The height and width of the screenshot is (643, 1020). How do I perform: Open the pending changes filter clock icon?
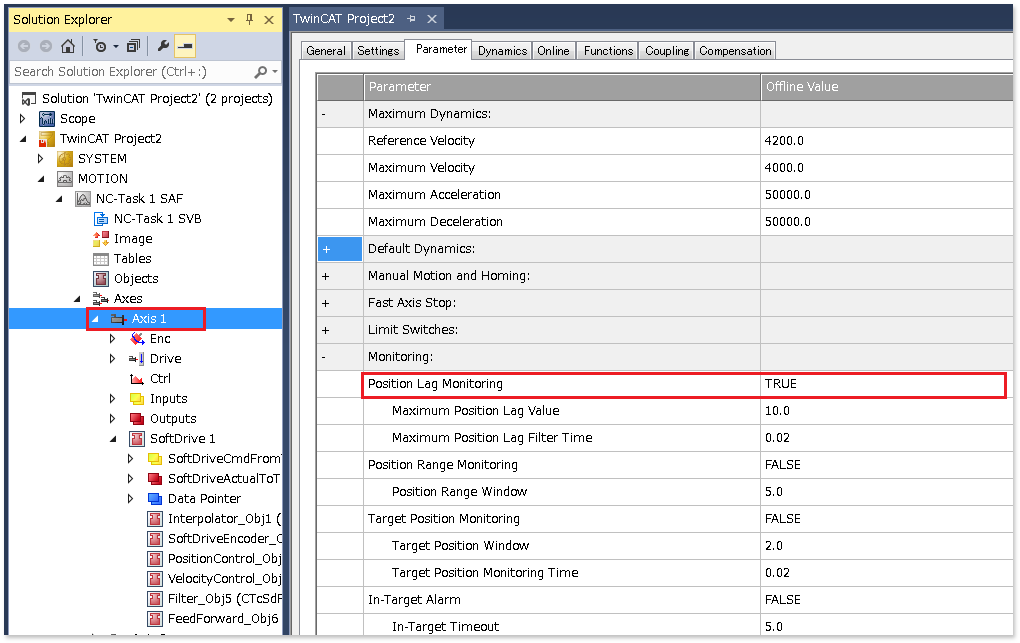pos(100,46)
